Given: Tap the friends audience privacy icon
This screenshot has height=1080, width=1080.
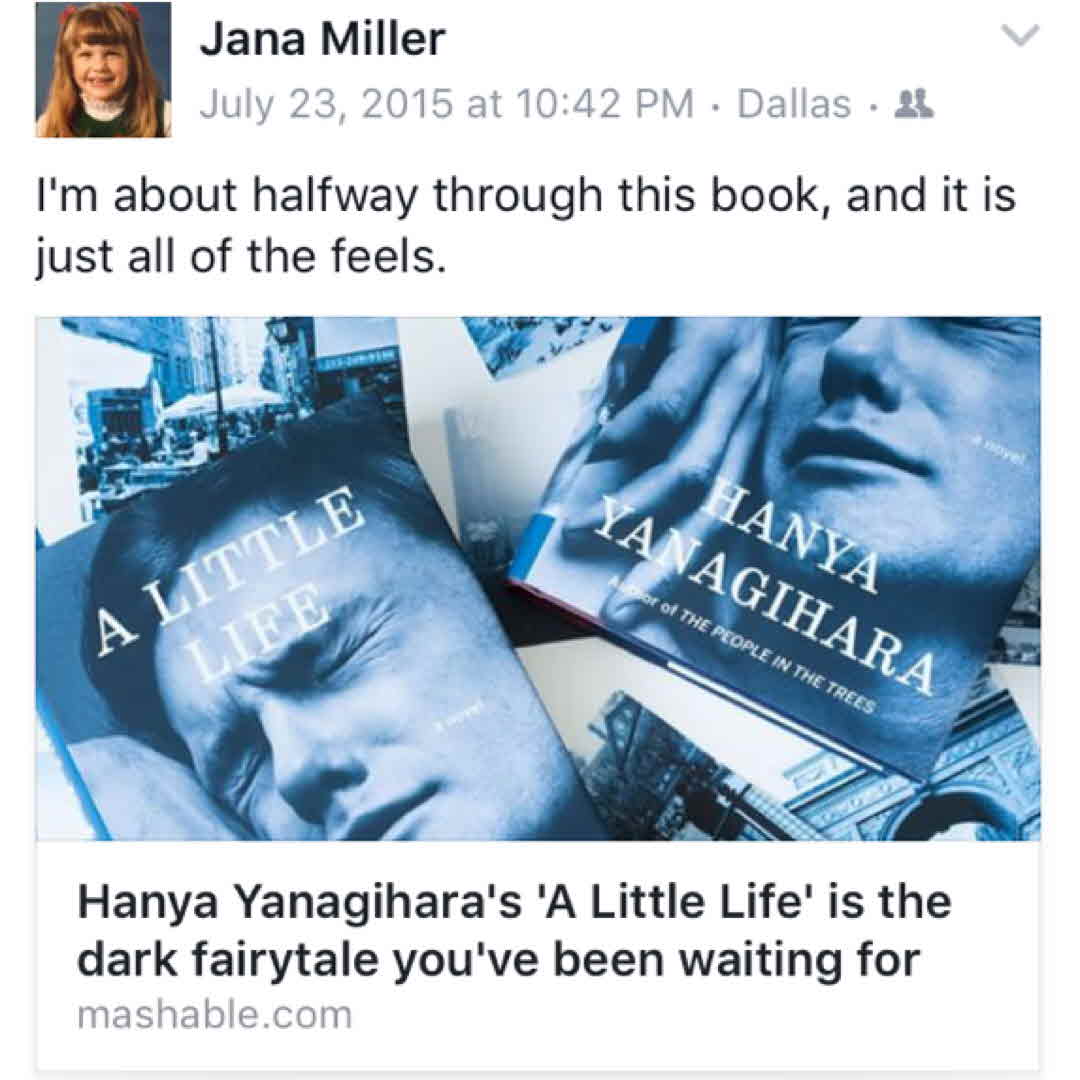Looking at the screenshot, I should [x=913, y=105].
